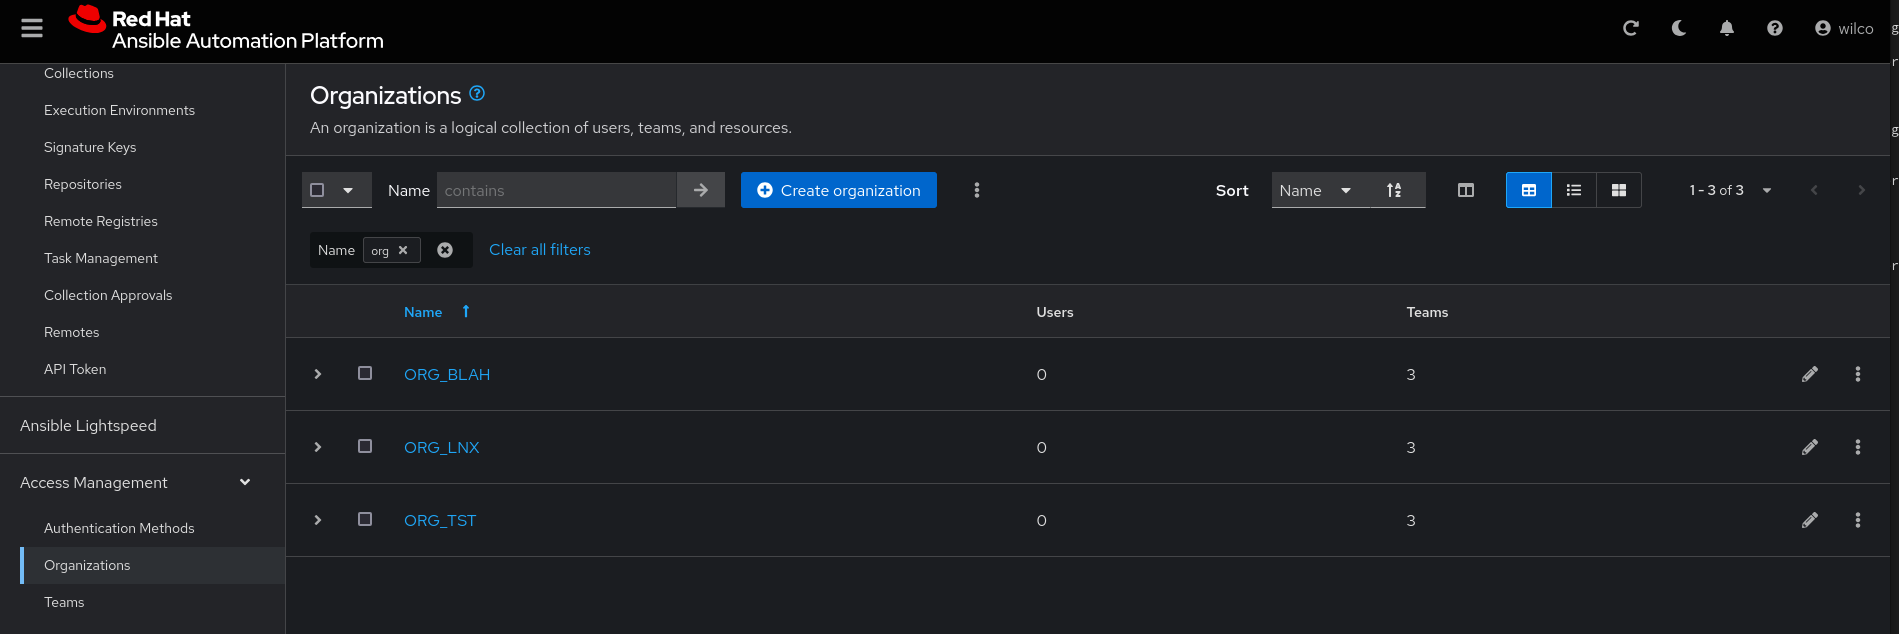This screenshot has height=634, width=1899.
Task: Go to next page arrow
Action: [x=1861, y=190]
